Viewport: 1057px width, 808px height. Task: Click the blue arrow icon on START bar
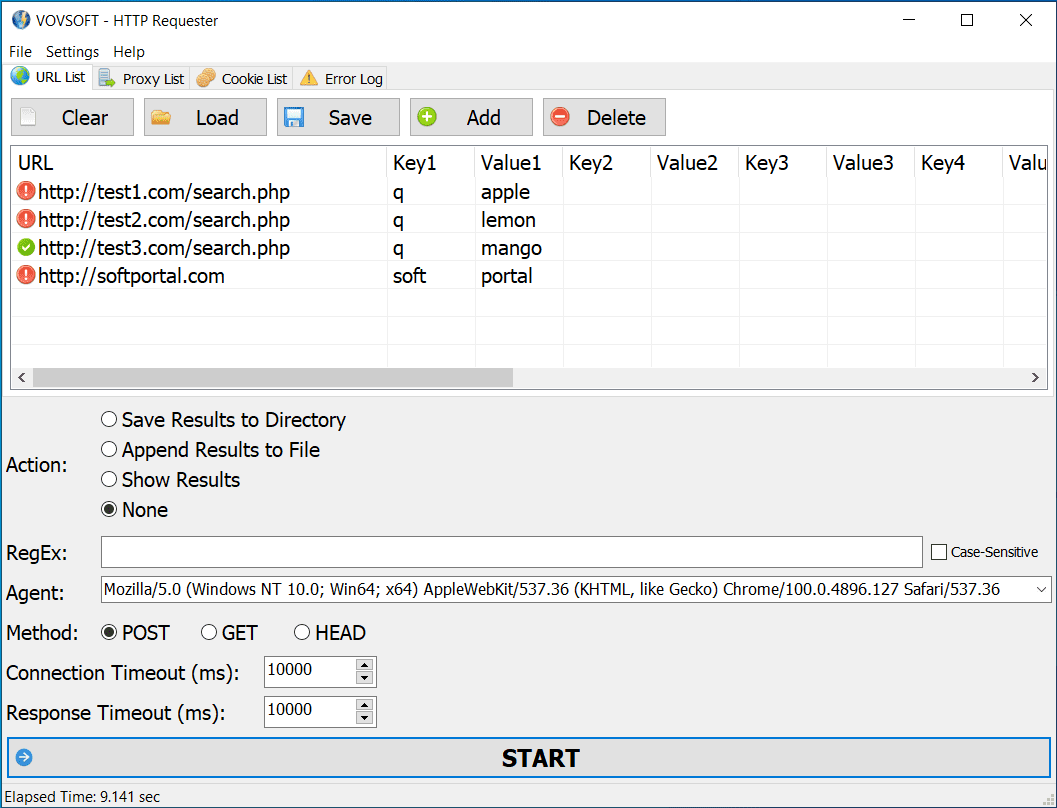24,757
